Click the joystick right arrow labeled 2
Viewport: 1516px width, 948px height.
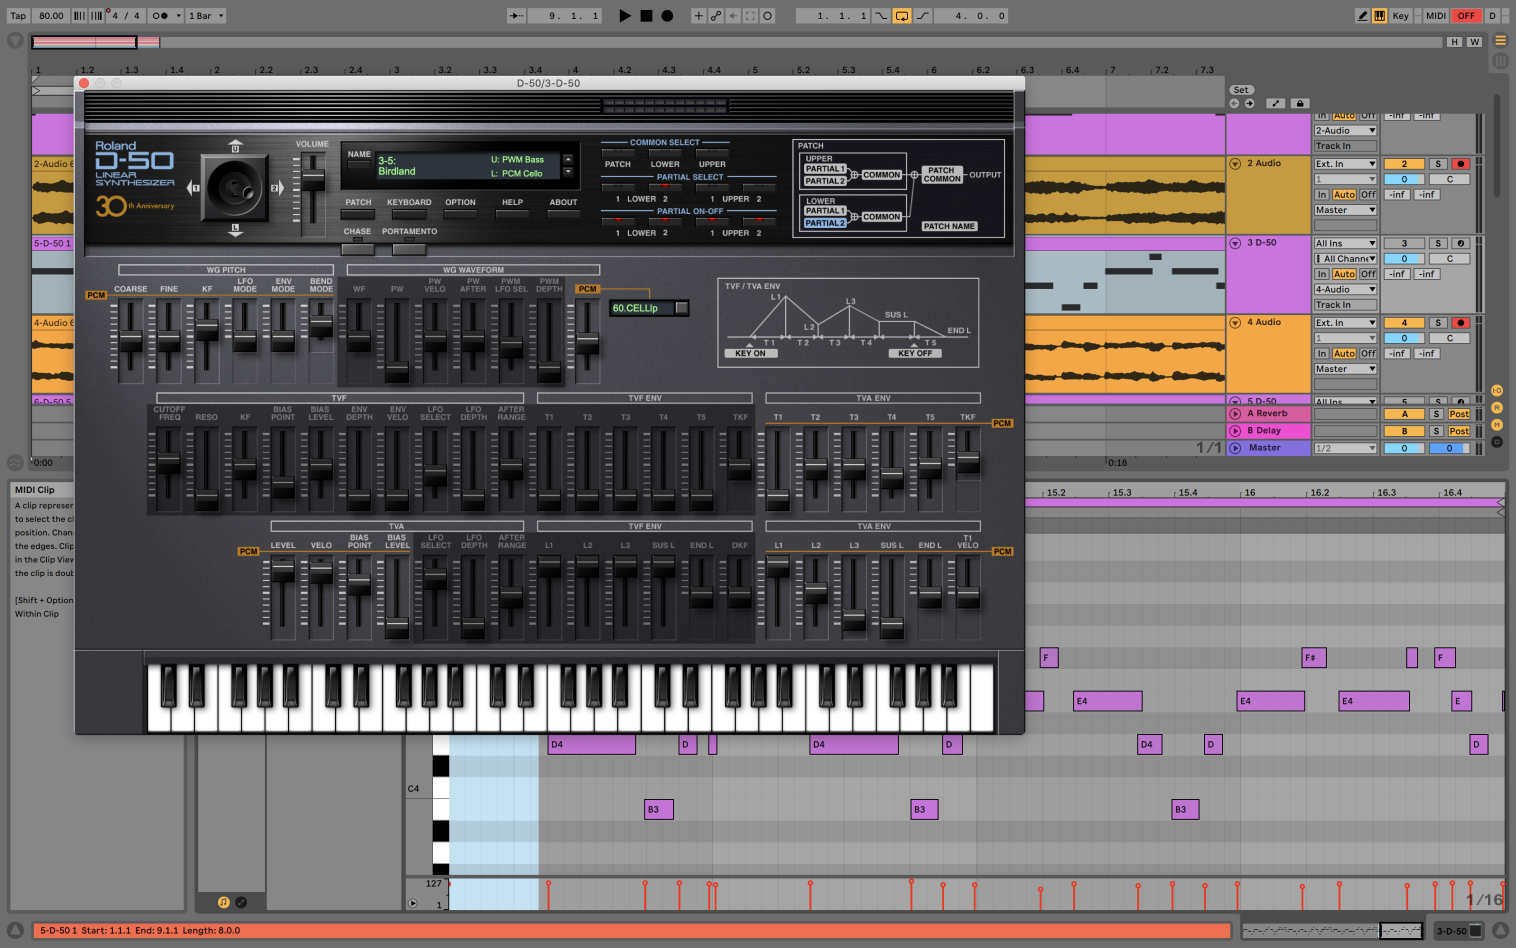[x=277, y=187]
